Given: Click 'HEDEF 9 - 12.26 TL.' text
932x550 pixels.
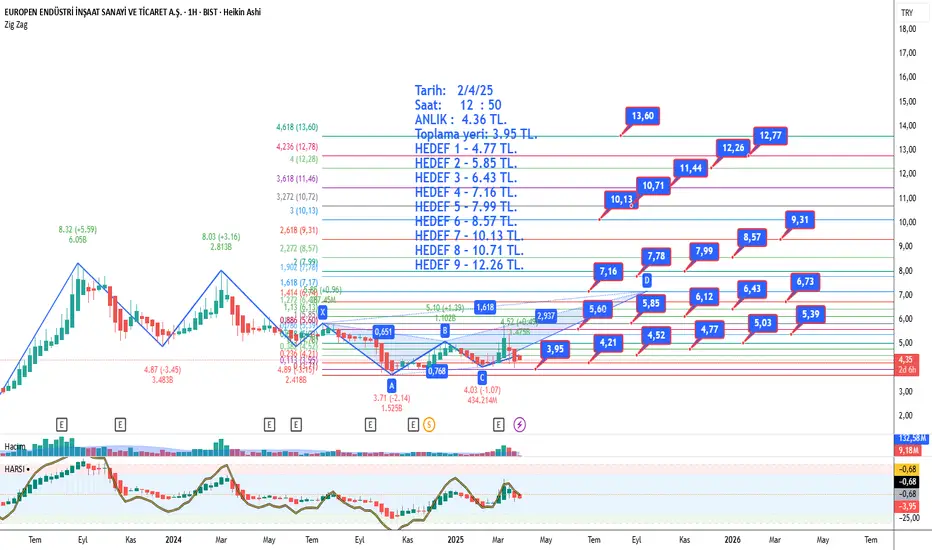Looking at the screenshot, I should (469, 265).
